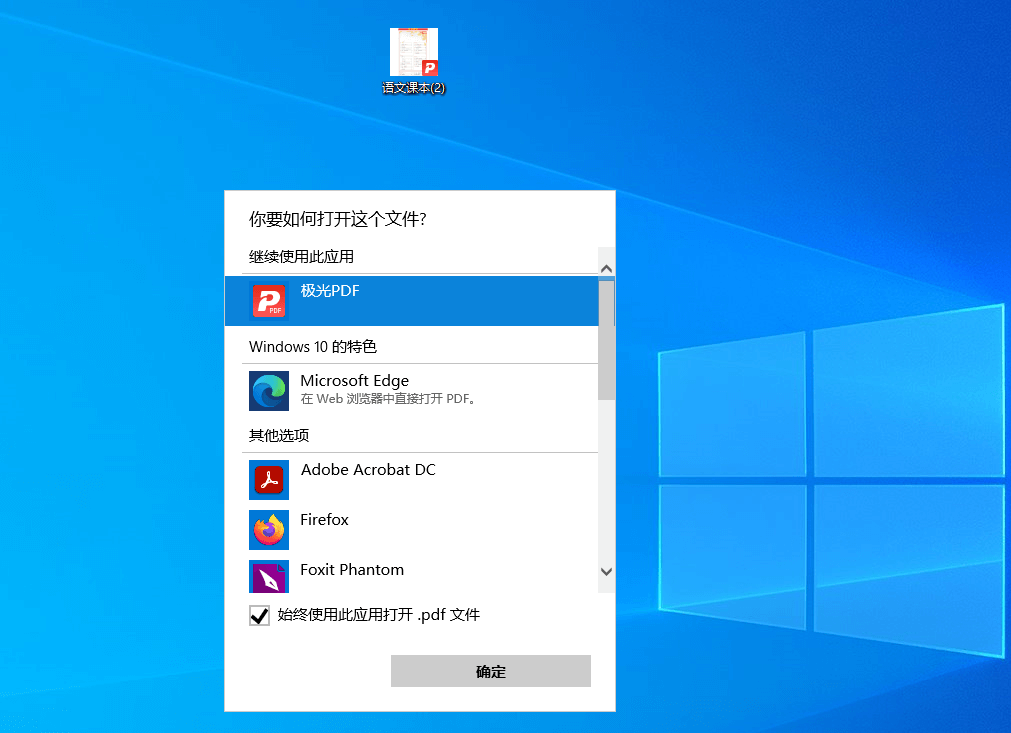Click the Adobe Acrobat DC icon
The image size is (1011, 733).
tap(269, 480)
